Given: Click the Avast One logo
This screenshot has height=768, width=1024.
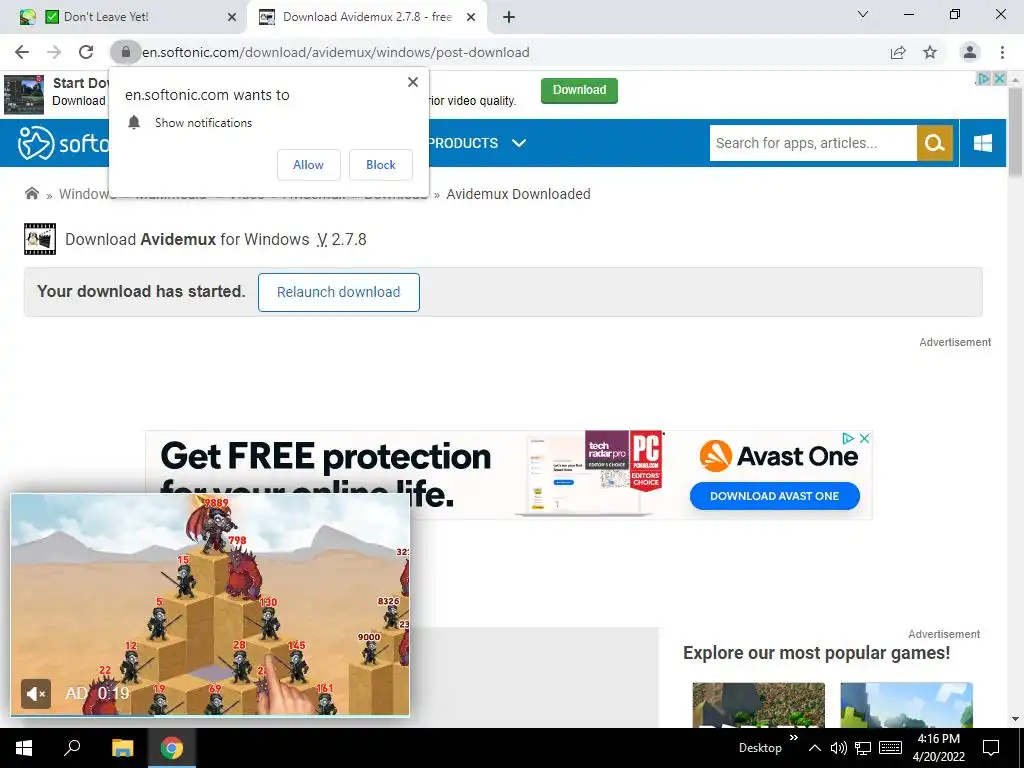Looking at the screenshot, I should 778,455.
